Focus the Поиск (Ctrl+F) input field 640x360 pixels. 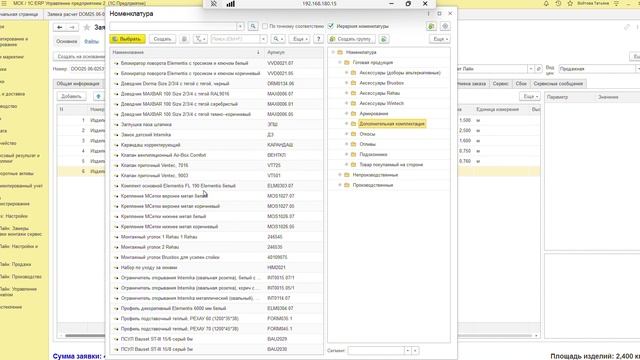(235, 39)
